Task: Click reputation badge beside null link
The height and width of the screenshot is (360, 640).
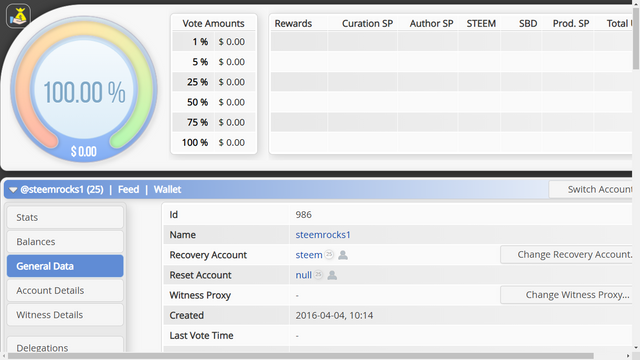Action: click(x=318, y=275)
